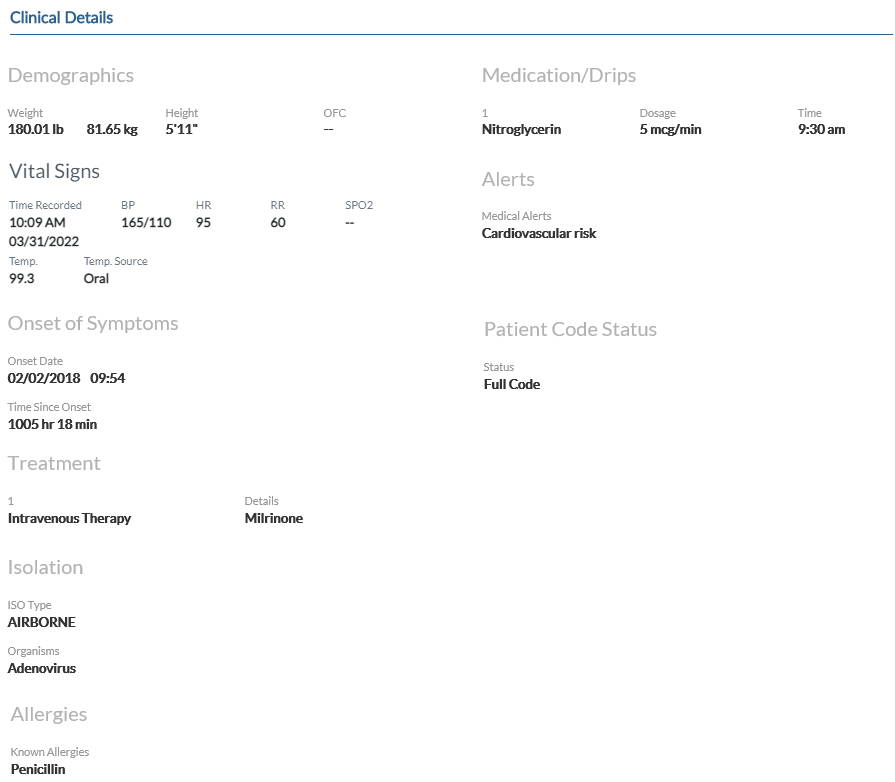Click the Oral temperature source
The width and height of the screenshot is (895, 782).
96,279
